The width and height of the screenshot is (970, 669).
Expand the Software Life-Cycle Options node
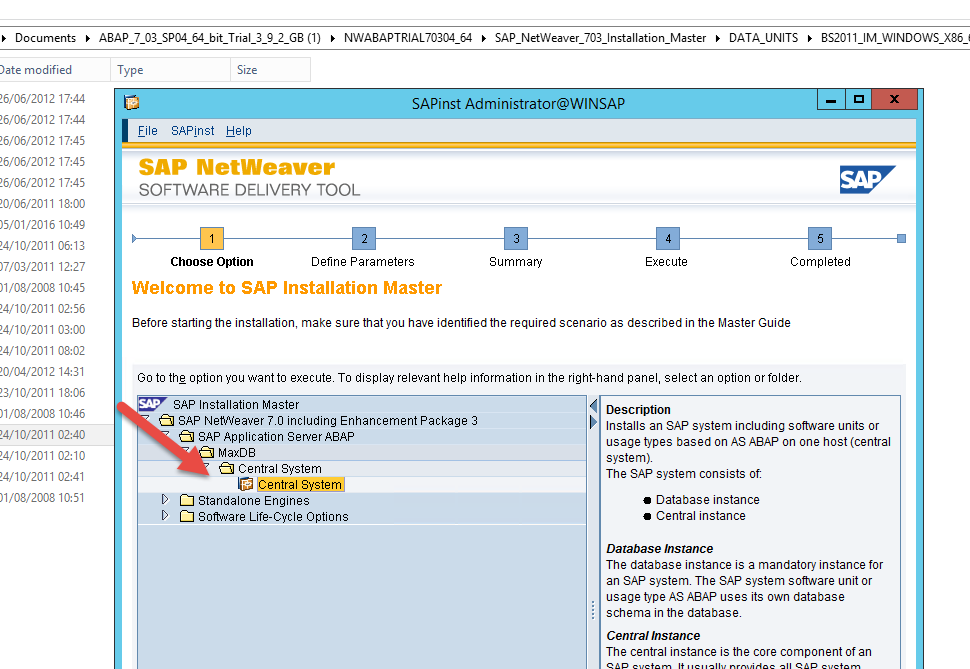(x=166, y=516)
